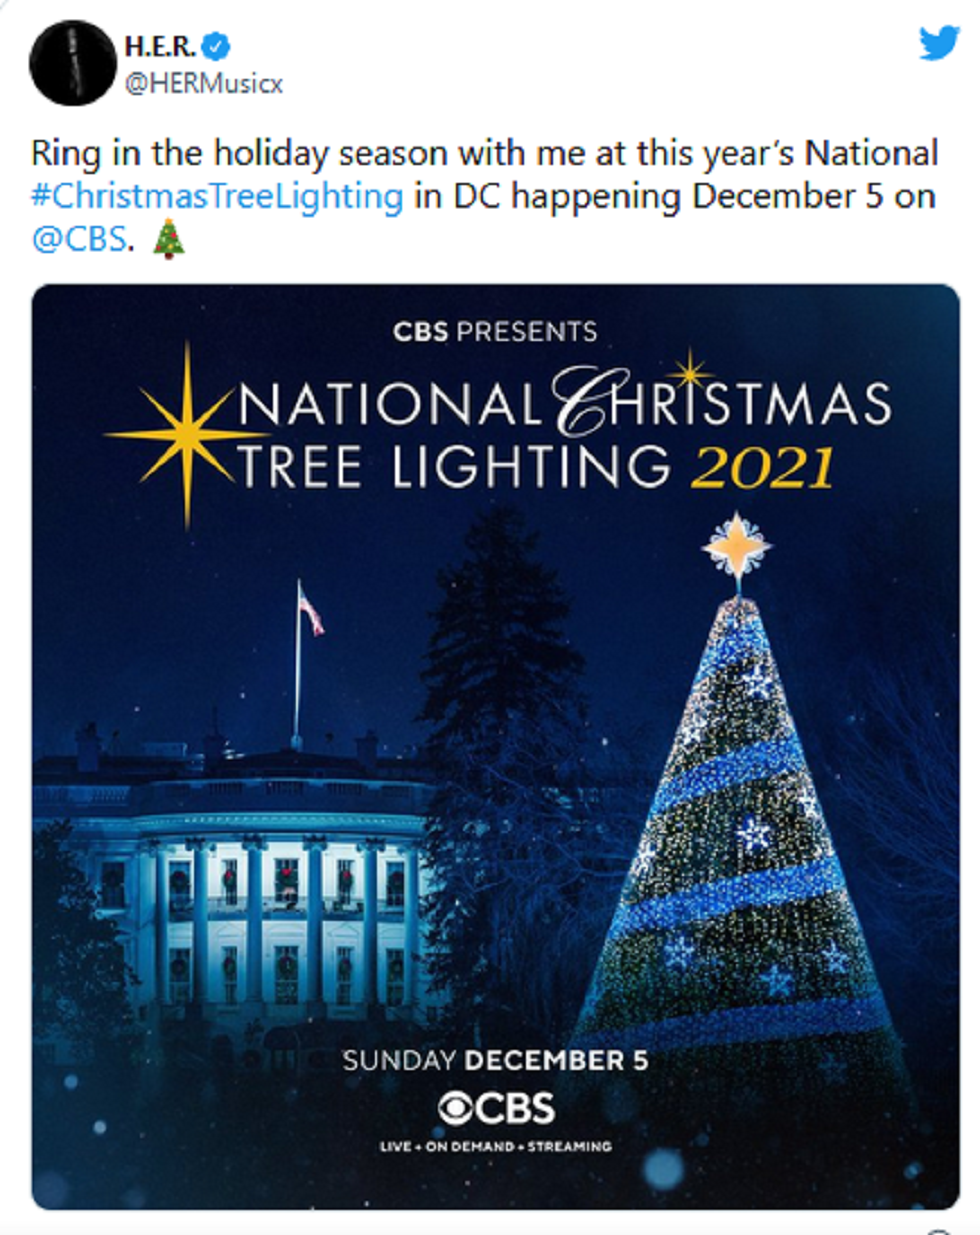Open the #ChristmasTreeLighting hashtag link
This screenshot has height=1235, width=980.
click(217, 196)
